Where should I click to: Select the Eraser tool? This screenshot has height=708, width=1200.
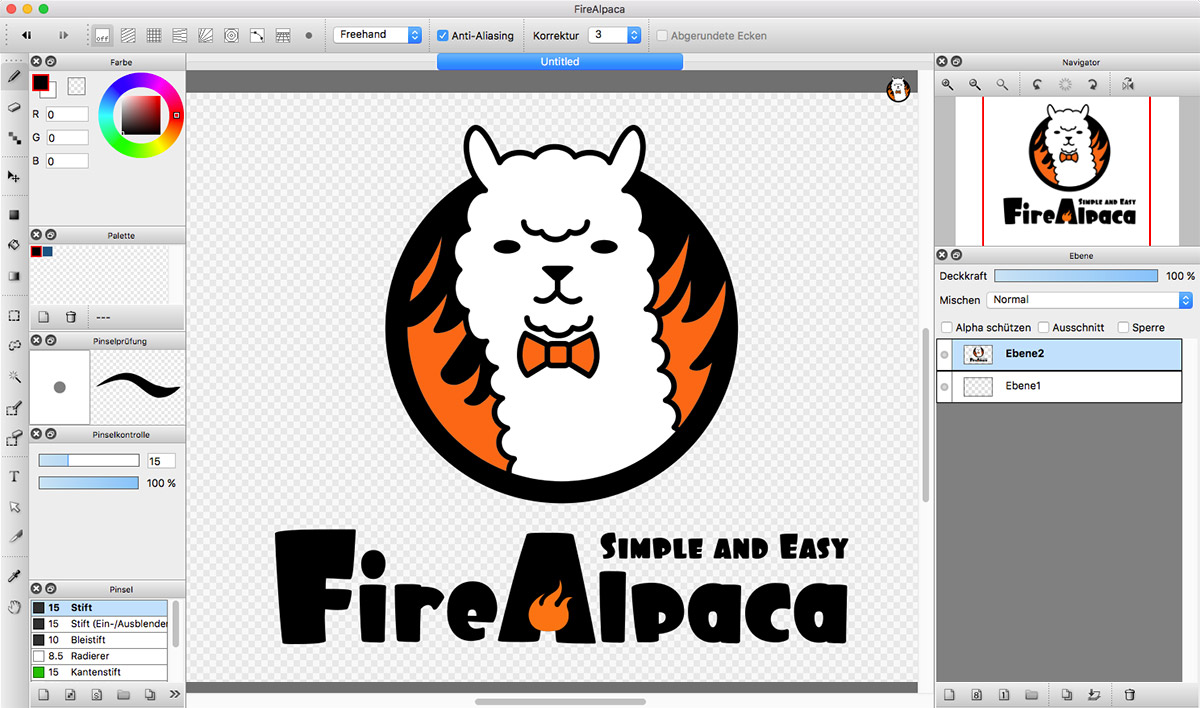[x=14, y=106]
